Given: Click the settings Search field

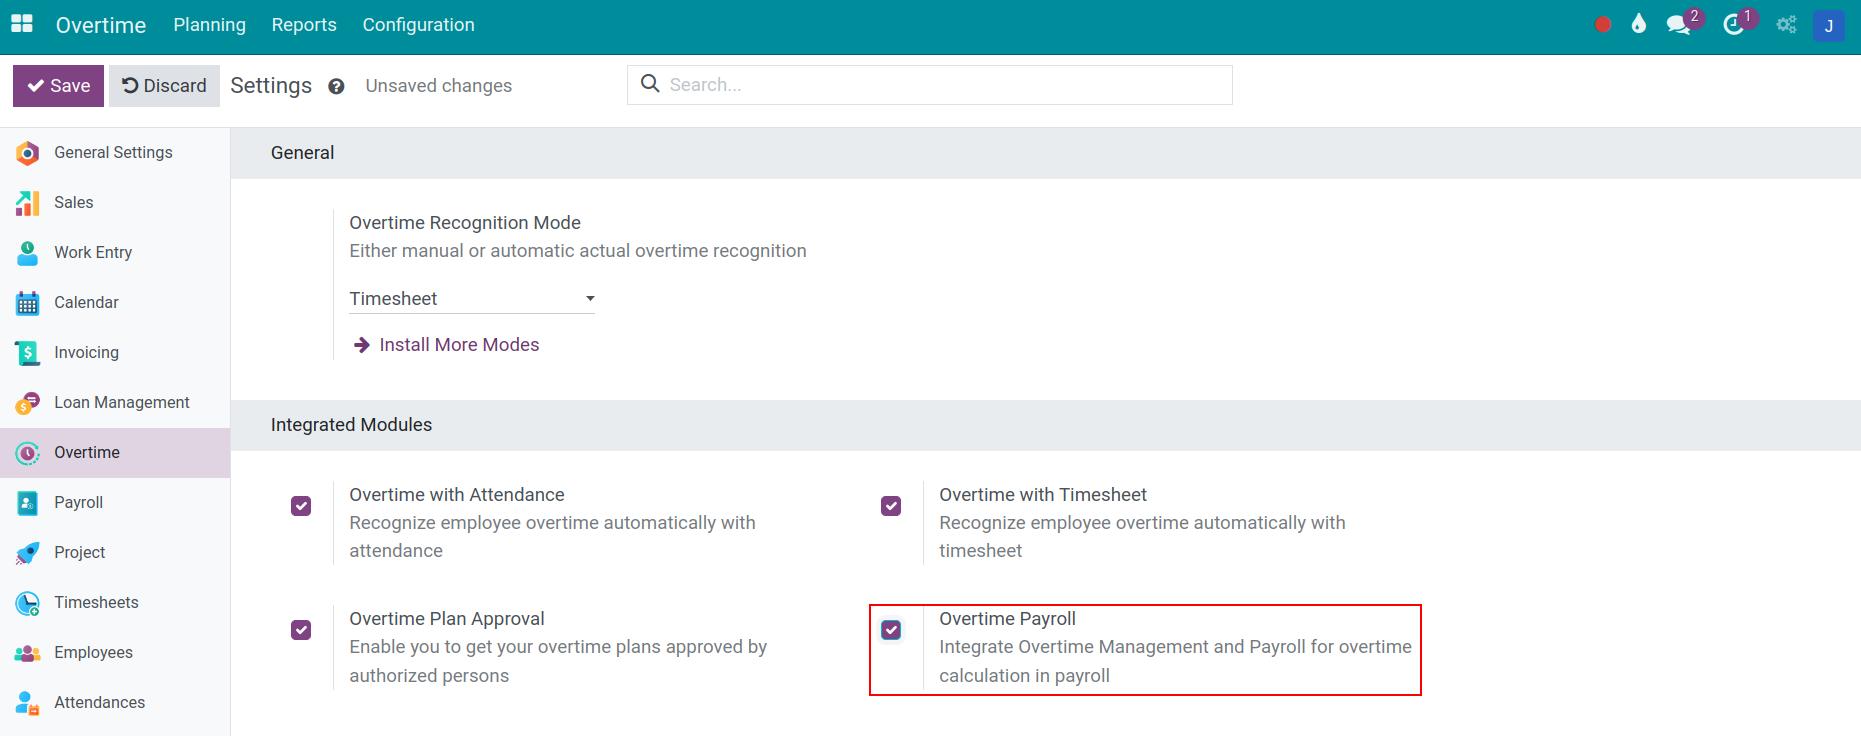Looking at the screenshot, I should click(x=940, y=85).
